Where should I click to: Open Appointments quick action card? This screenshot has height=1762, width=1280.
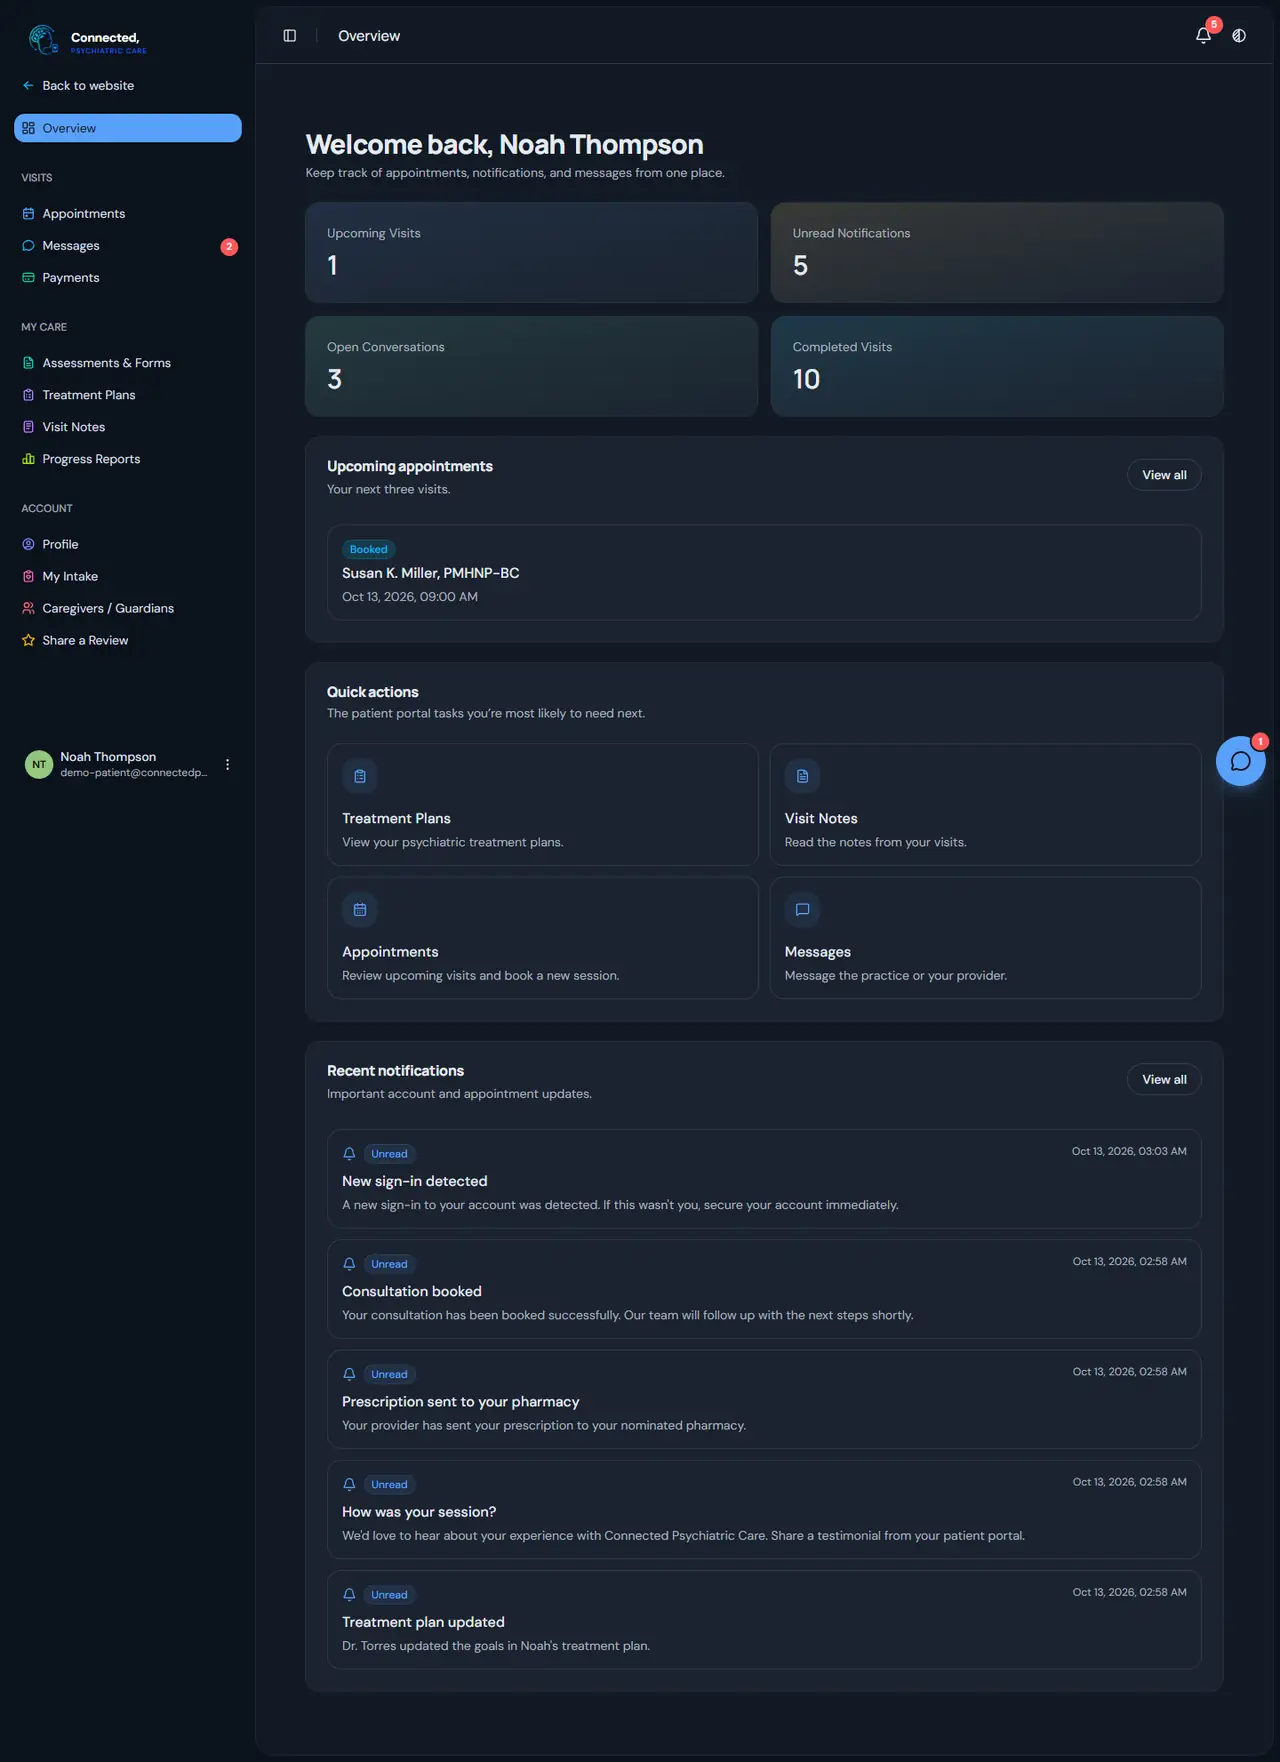coord(543,938)
